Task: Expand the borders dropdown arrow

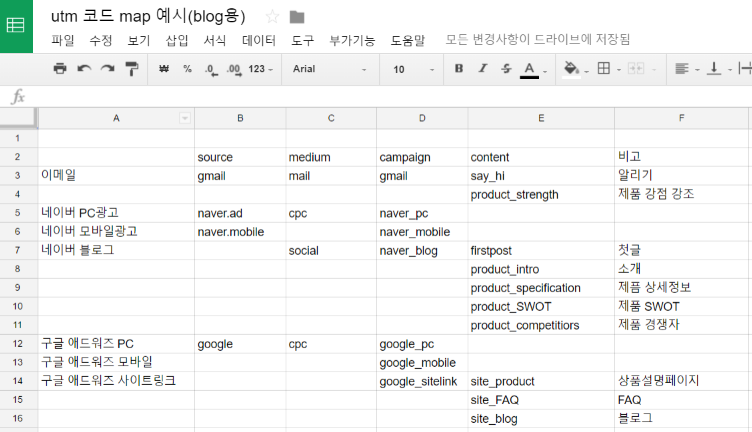Action: pos(619,70)
